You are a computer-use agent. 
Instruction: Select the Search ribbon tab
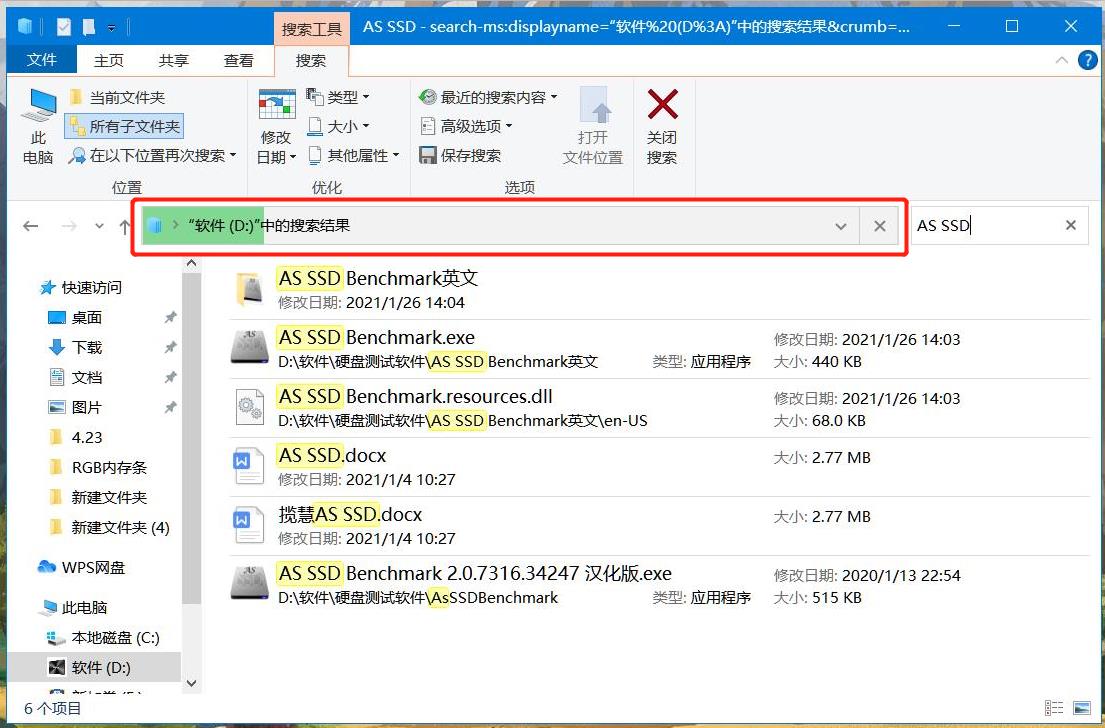coord(311,61)
